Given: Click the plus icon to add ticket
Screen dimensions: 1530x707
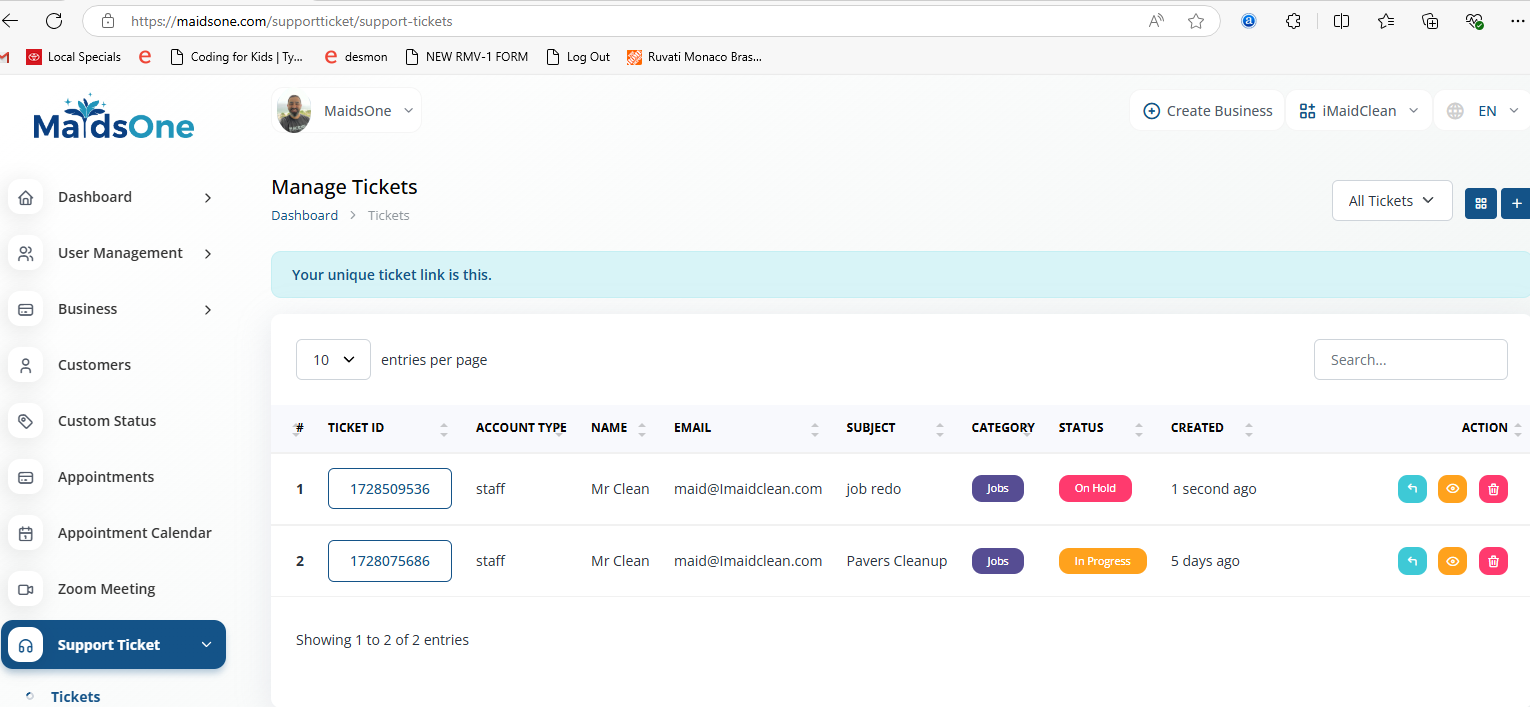Looking at the screenshot, I should (x=1516, y=202).
